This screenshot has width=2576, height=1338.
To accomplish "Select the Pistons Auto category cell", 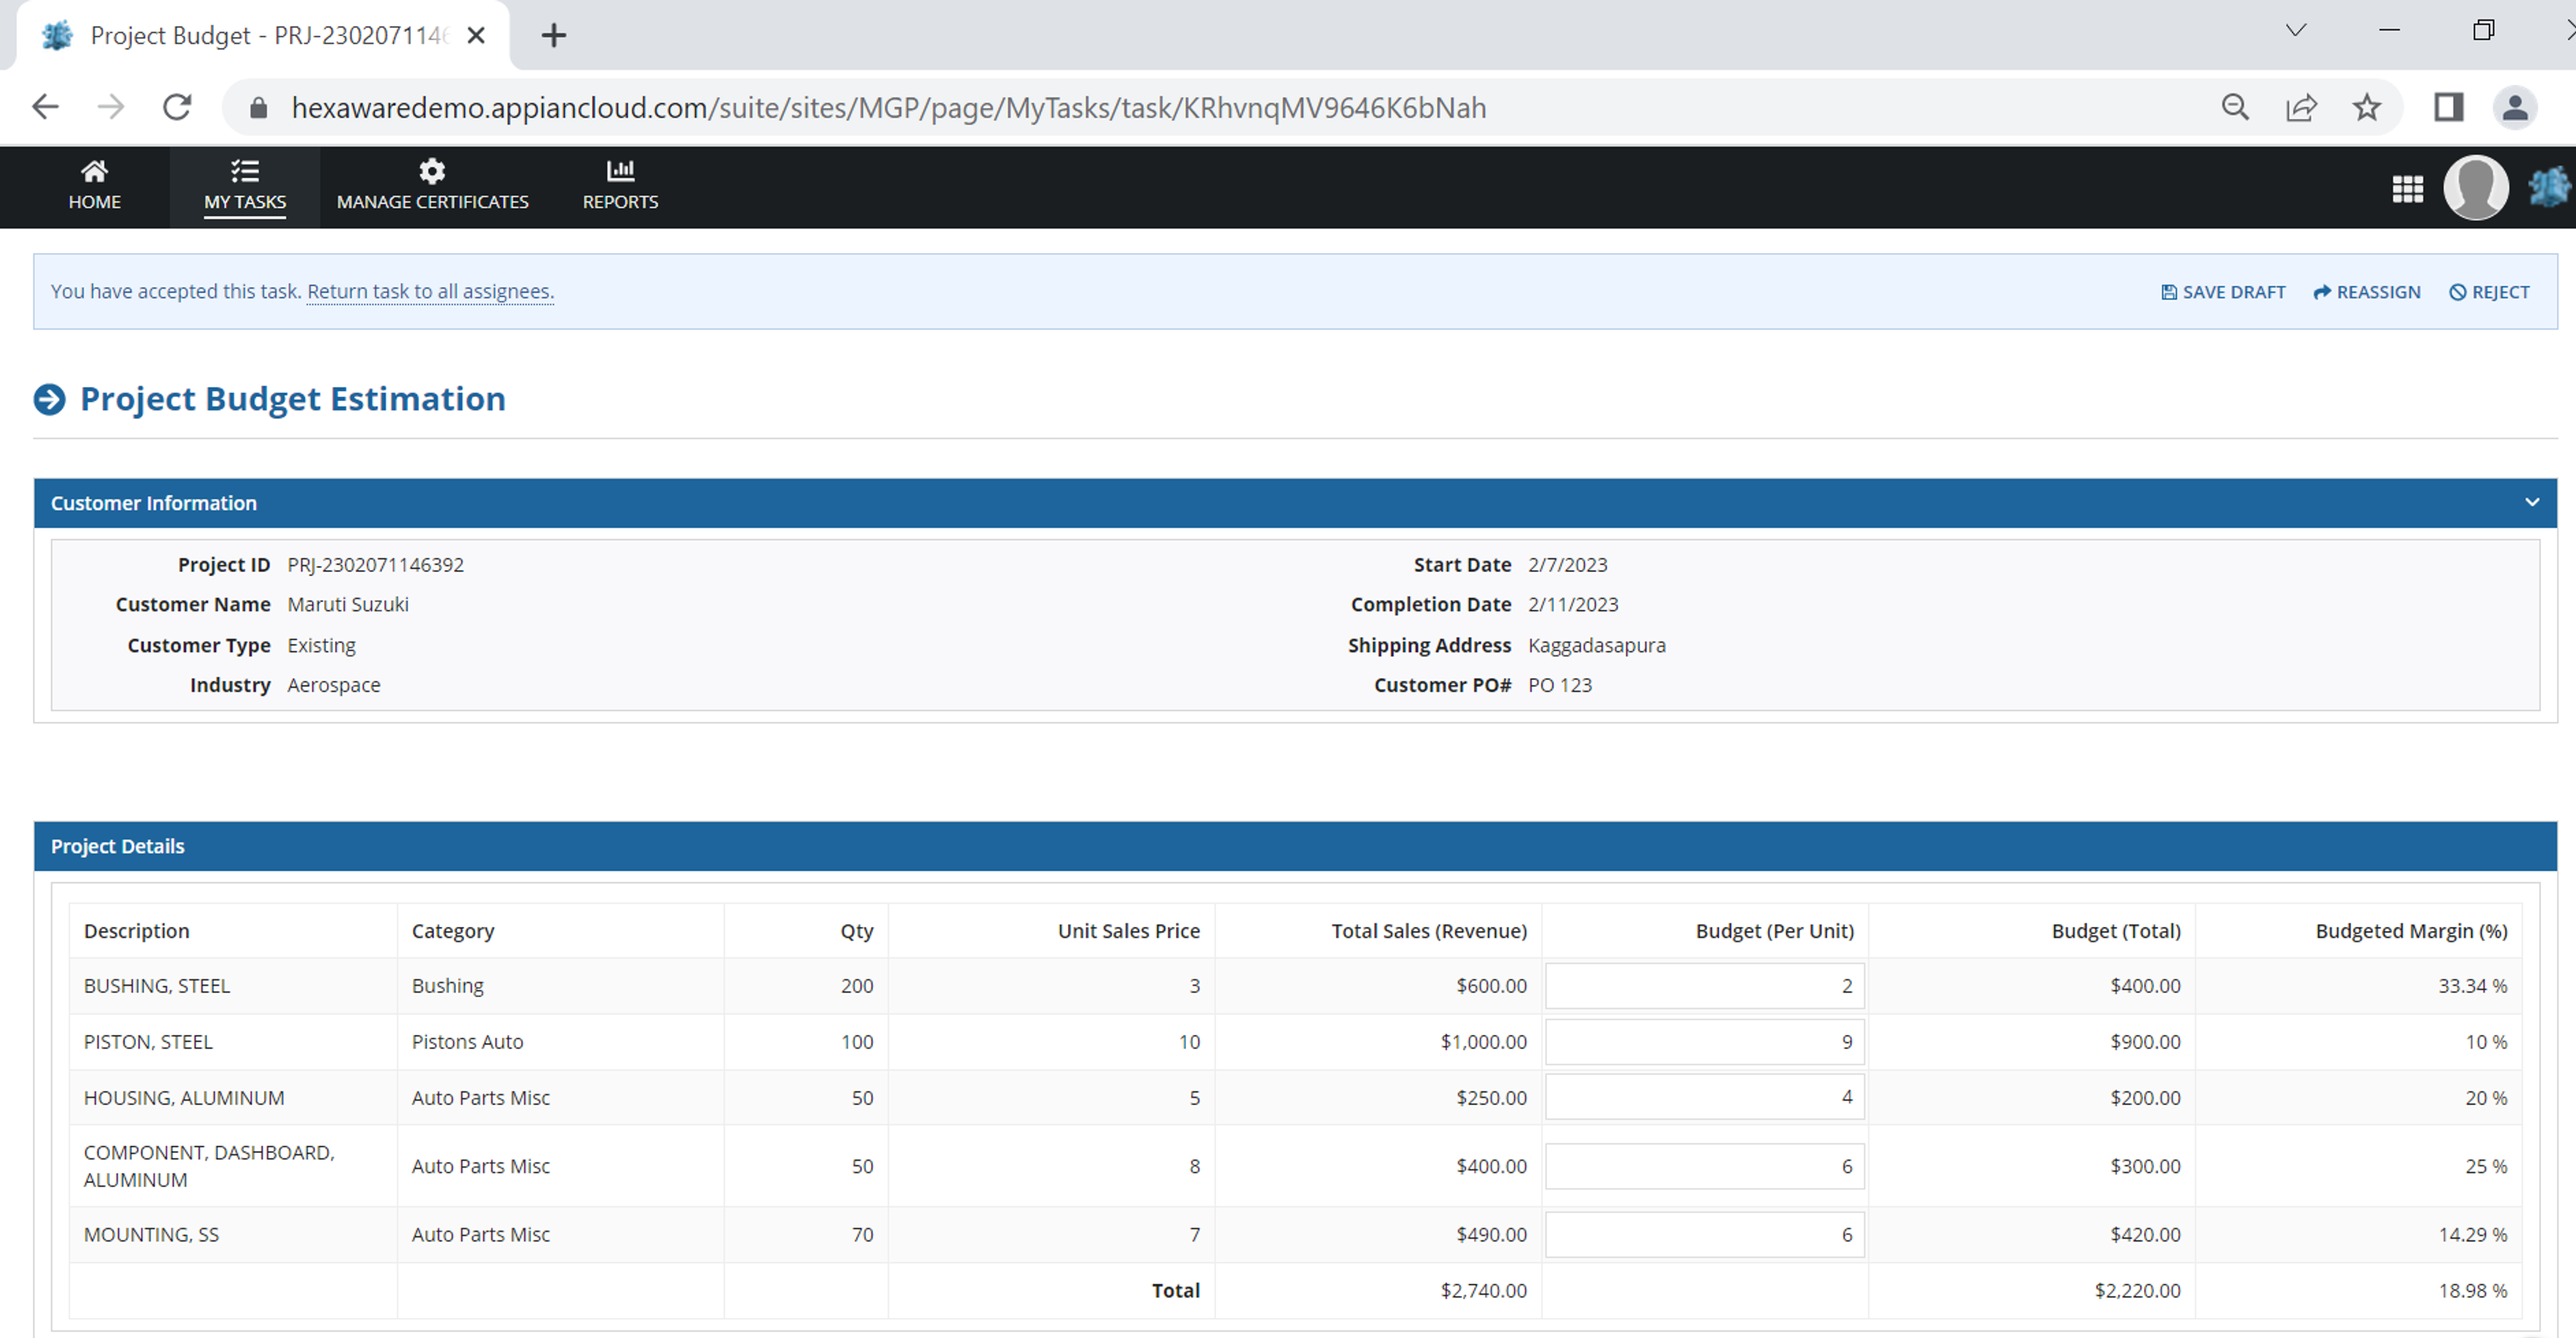I will [x=467, y=1042].
